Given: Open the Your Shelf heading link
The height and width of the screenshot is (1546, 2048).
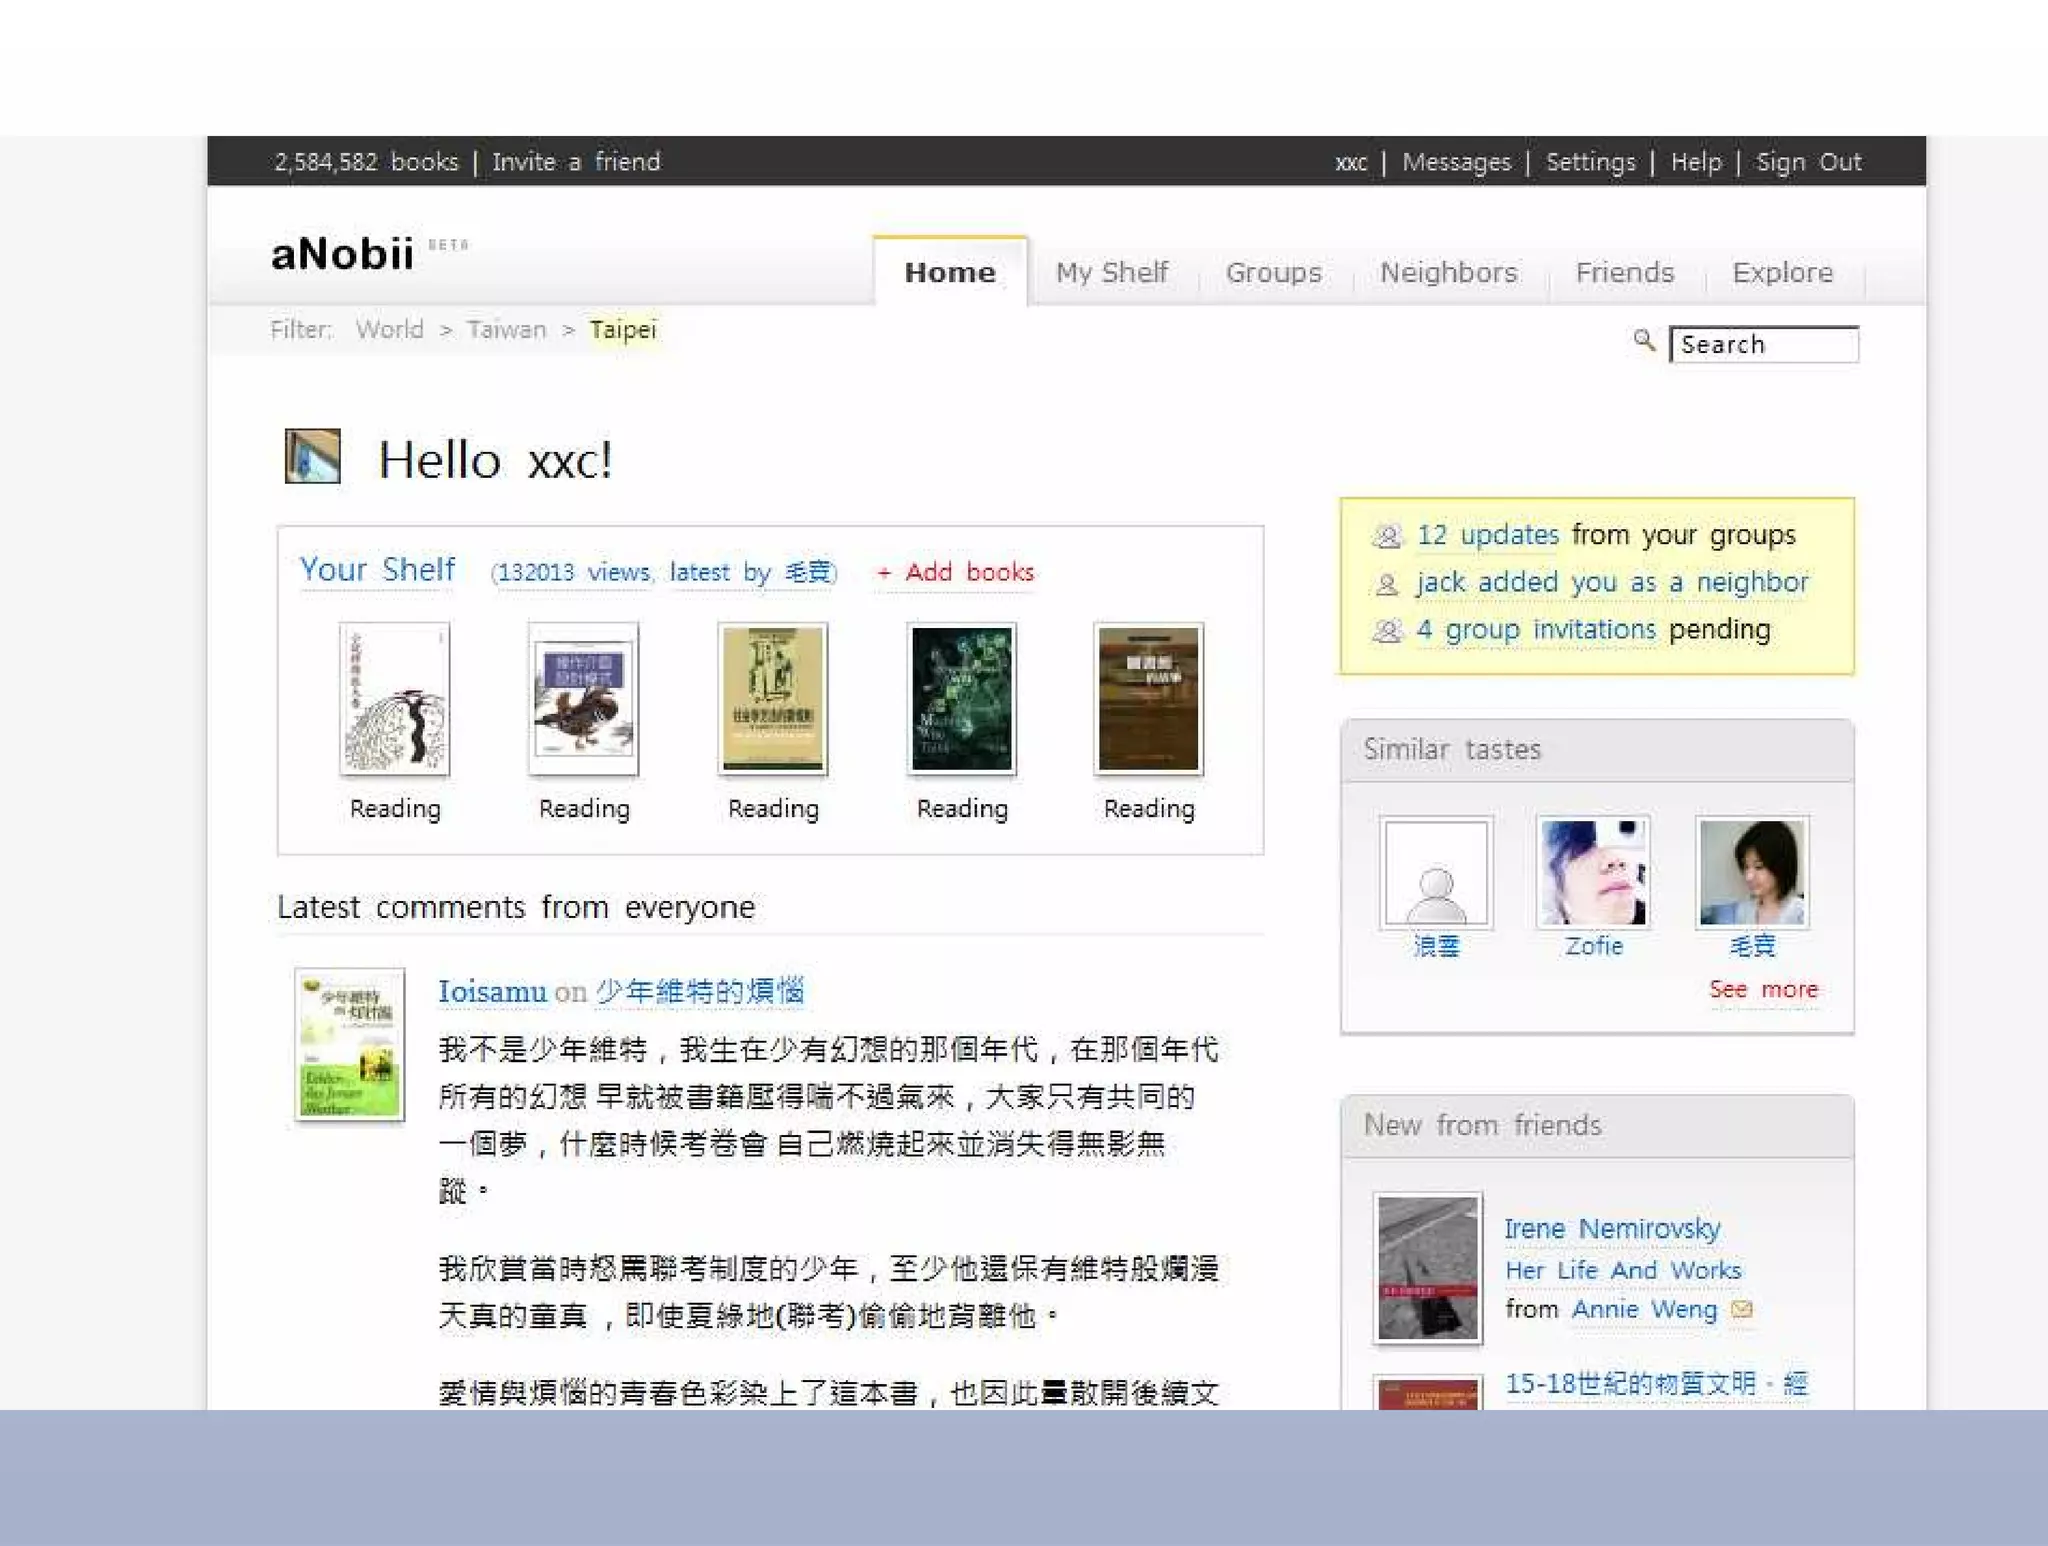Looking at the screenshot, I should (x=377, y=569).
